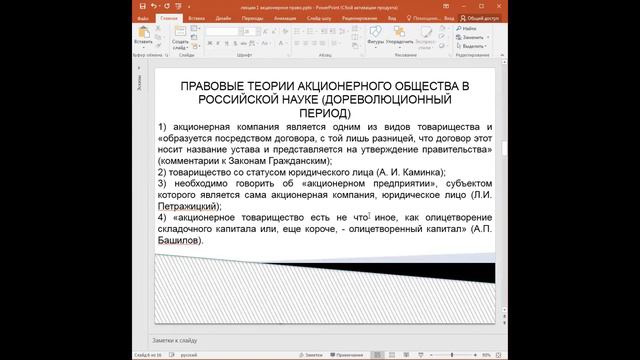Save the presentation from the quick access toolbar

pos(142,6)
